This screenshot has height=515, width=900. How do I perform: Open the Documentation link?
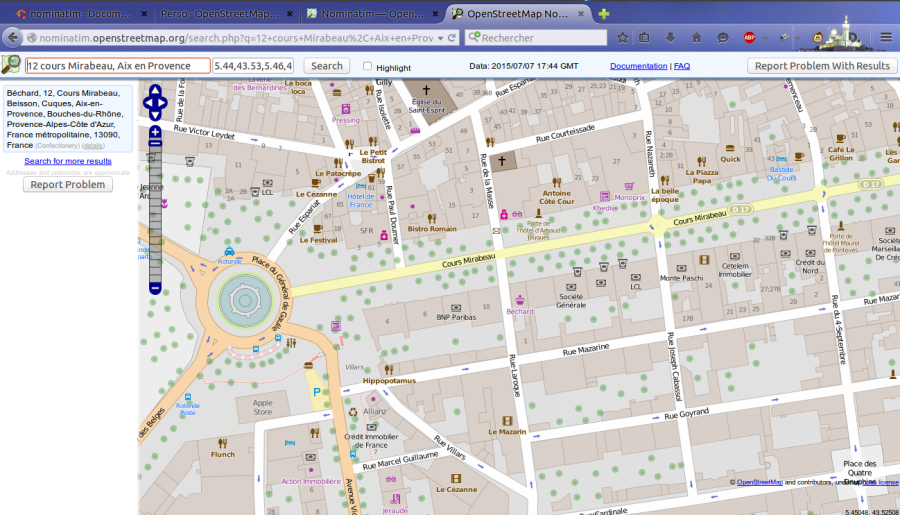pyautogui.click(x=638, y=66)
